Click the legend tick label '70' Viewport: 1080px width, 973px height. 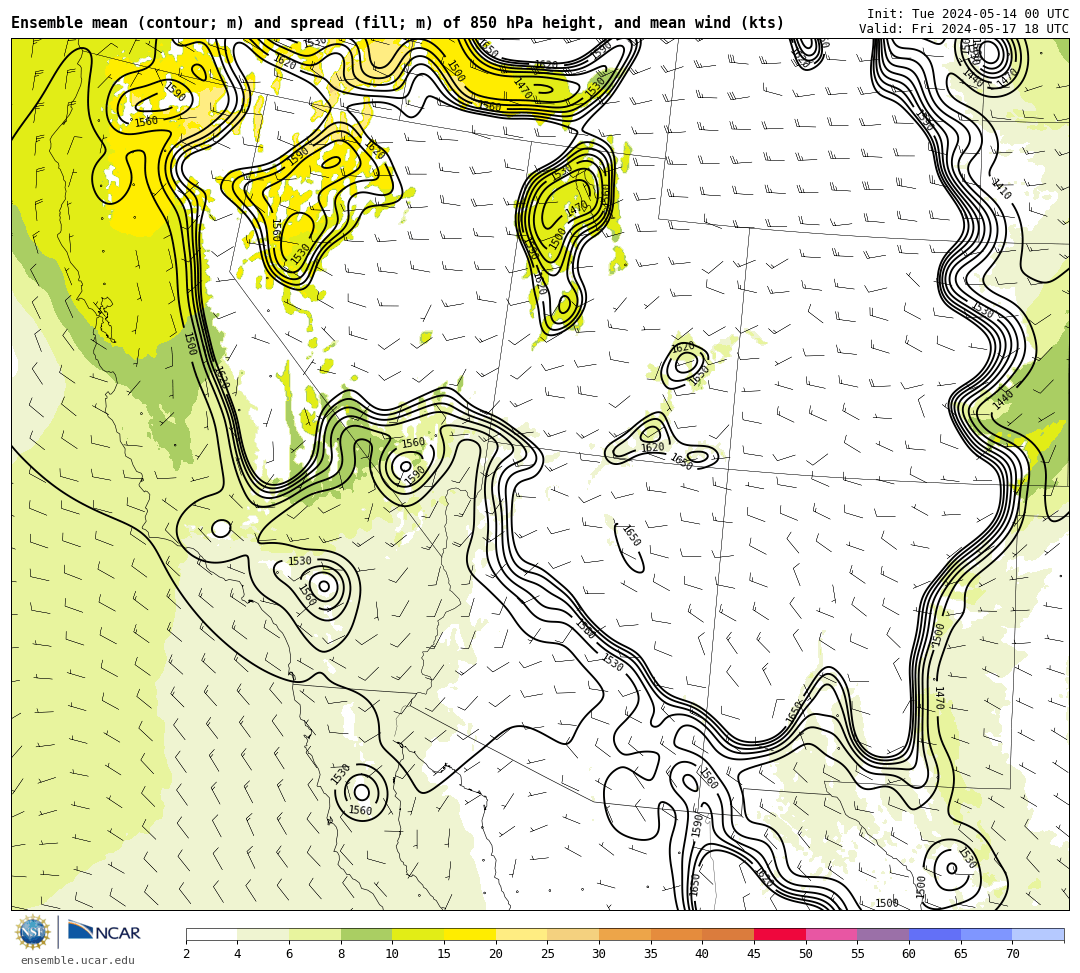(x=1012, y=954)
